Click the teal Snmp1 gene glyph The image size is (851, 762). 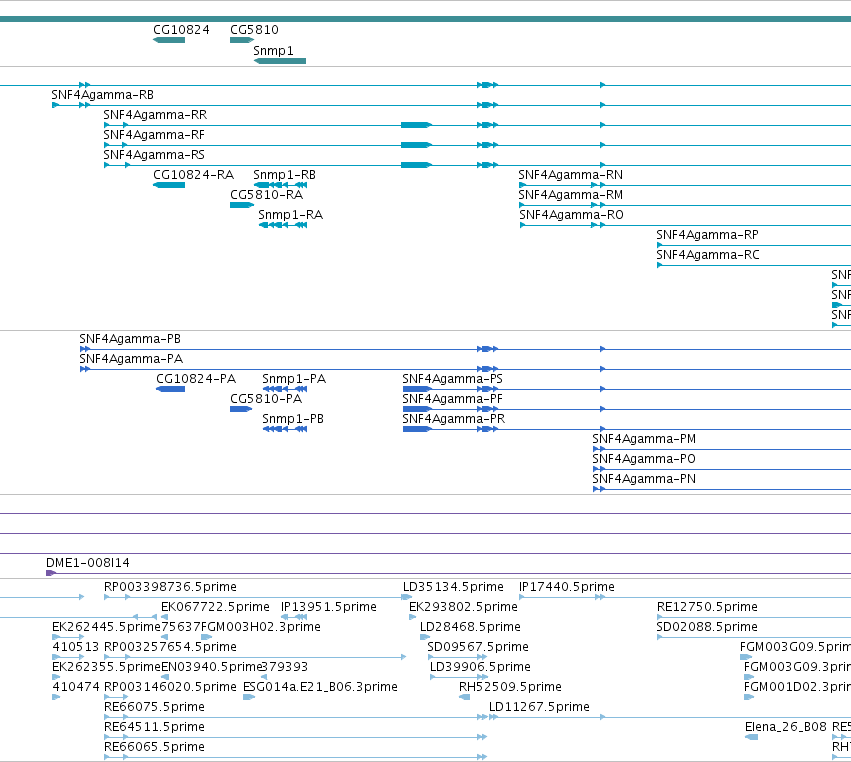click(280, 61)
